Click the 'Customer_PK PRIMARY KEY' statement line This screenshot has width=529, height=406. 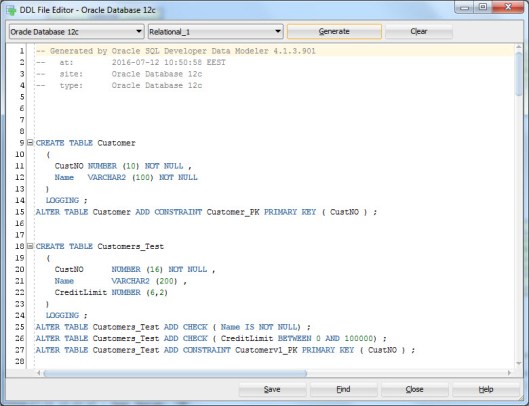206,212
